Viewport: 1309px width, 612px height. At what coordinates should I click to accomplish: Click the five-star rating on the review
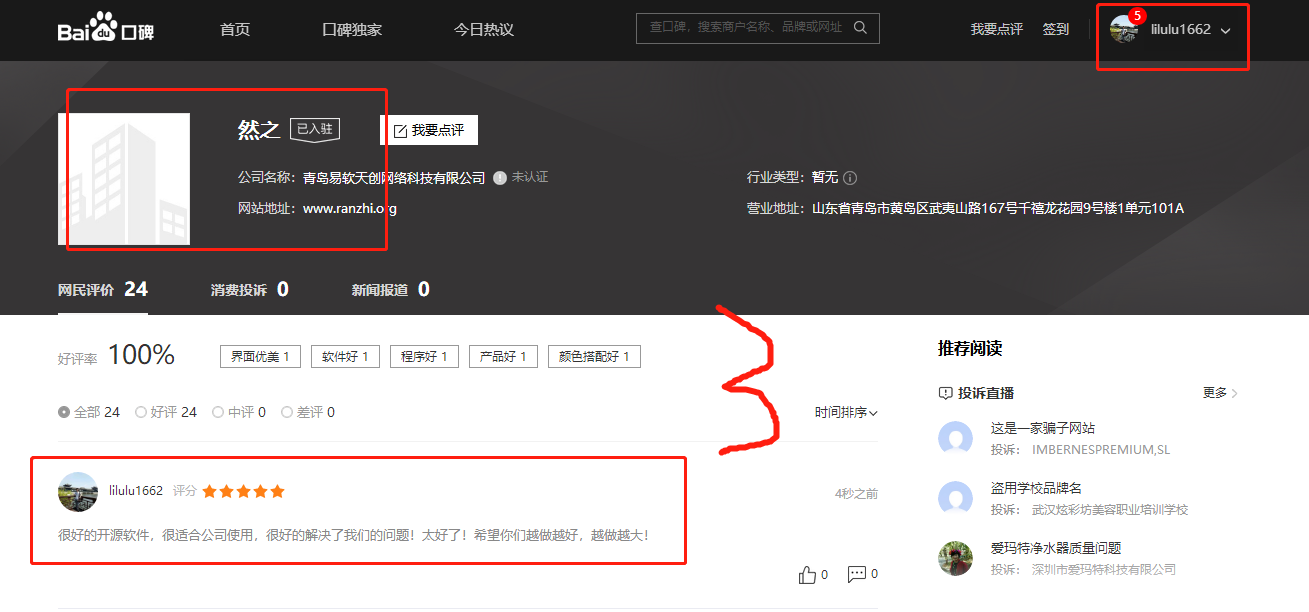[x=243, y=491]
